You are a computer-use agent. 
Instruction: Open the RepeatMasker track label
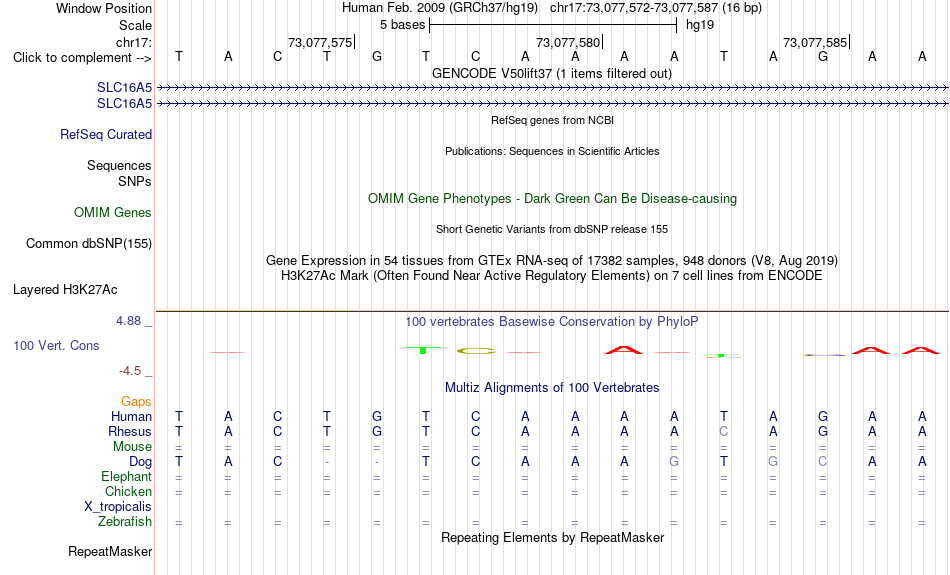(110, 551)
